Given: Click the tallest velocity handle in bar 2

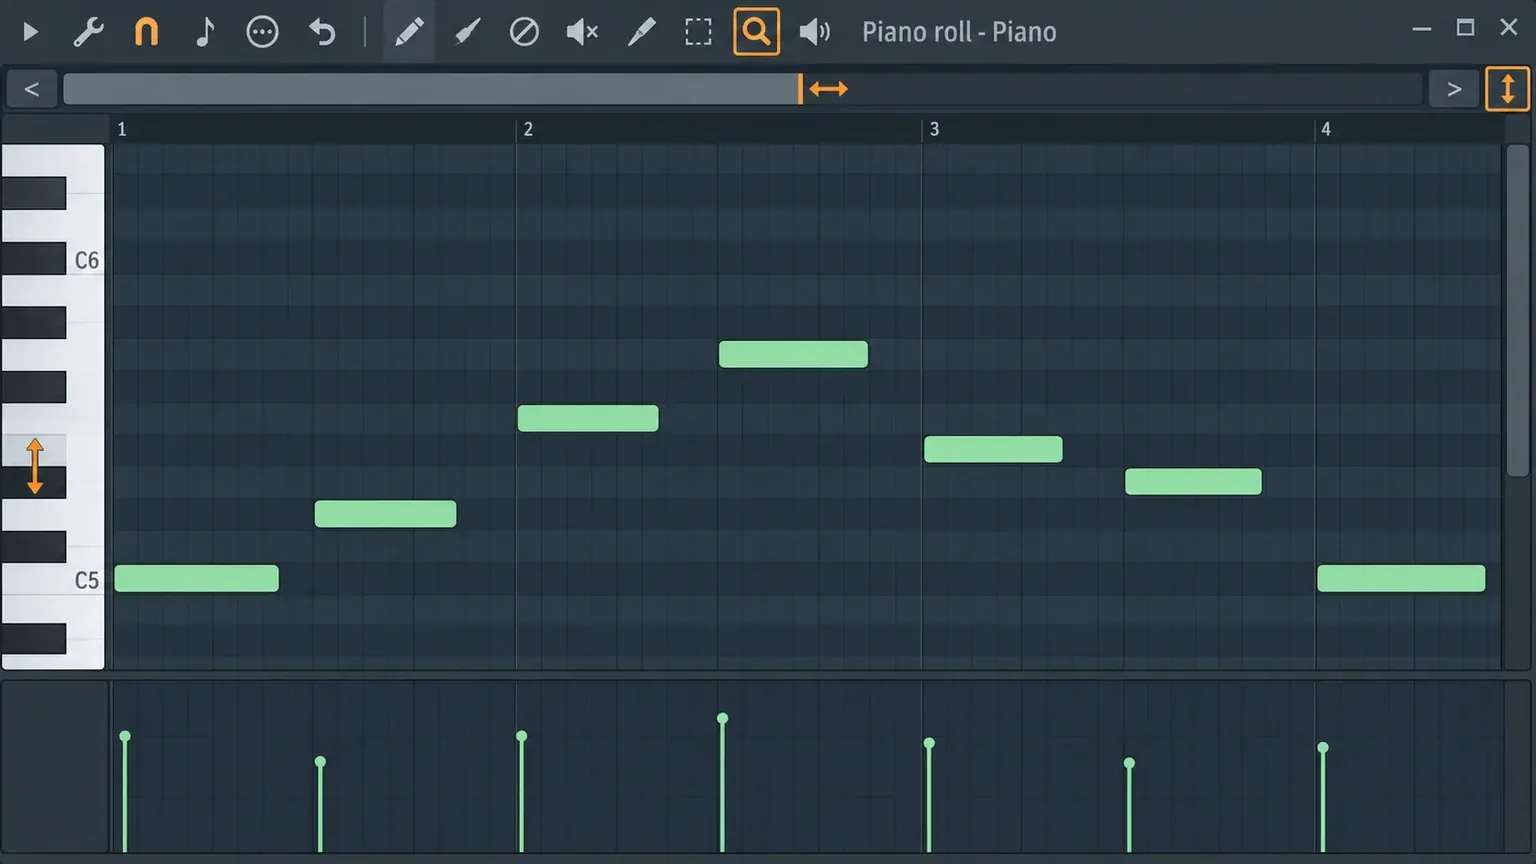Looking at the screenshot, I should [x=722, y=718].
